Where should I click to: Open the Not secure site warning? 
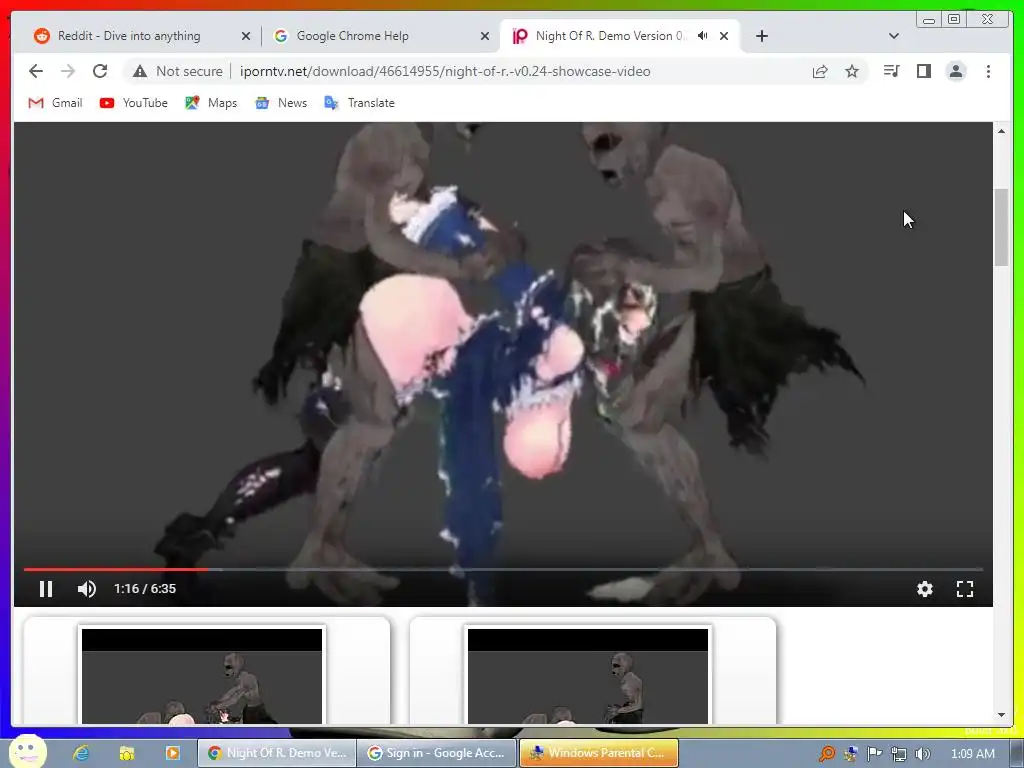(x=177, y=71)
